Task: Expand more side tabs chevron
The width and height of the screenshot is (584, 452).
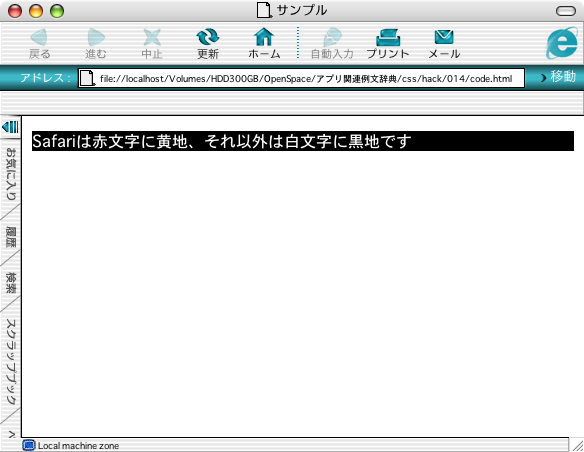Action: 11,434
